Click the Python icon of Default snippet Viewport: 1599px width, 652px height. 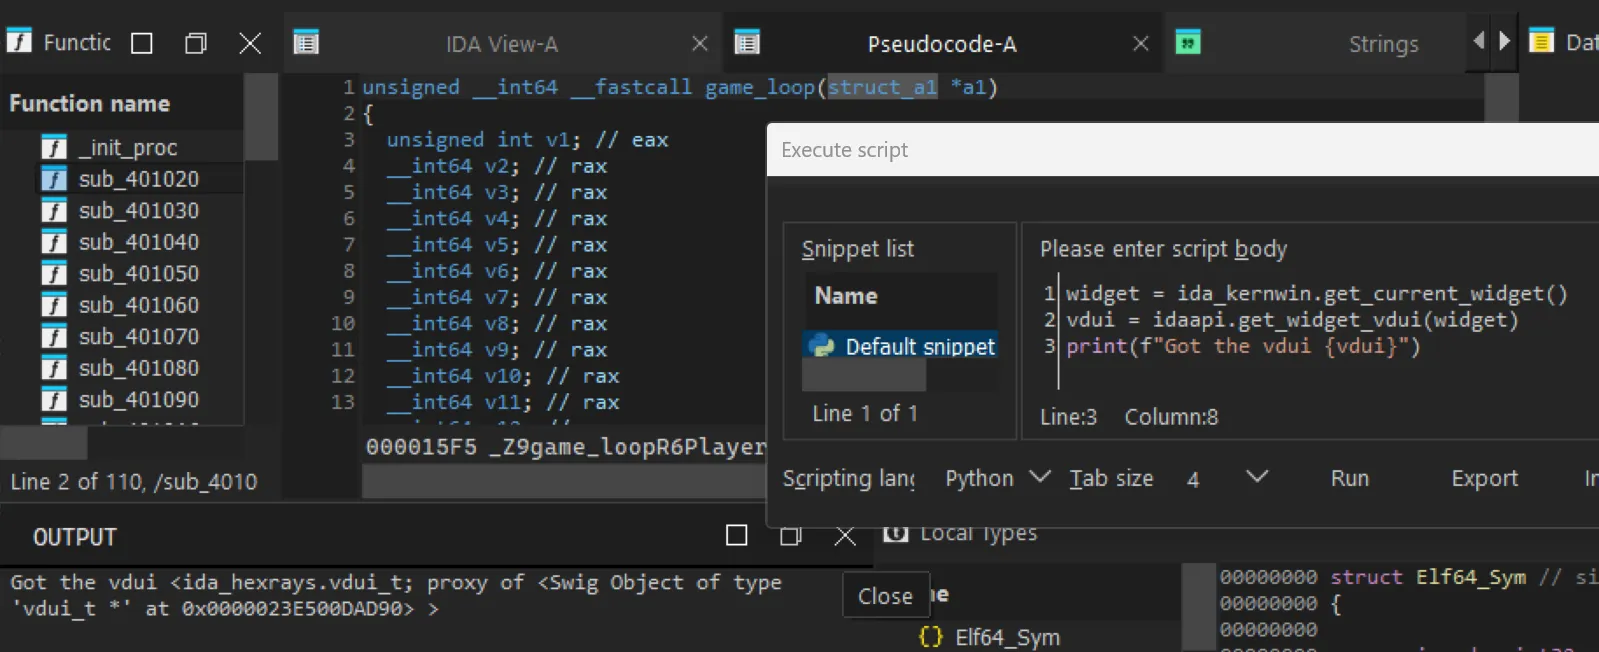click(x=823, y=346)
